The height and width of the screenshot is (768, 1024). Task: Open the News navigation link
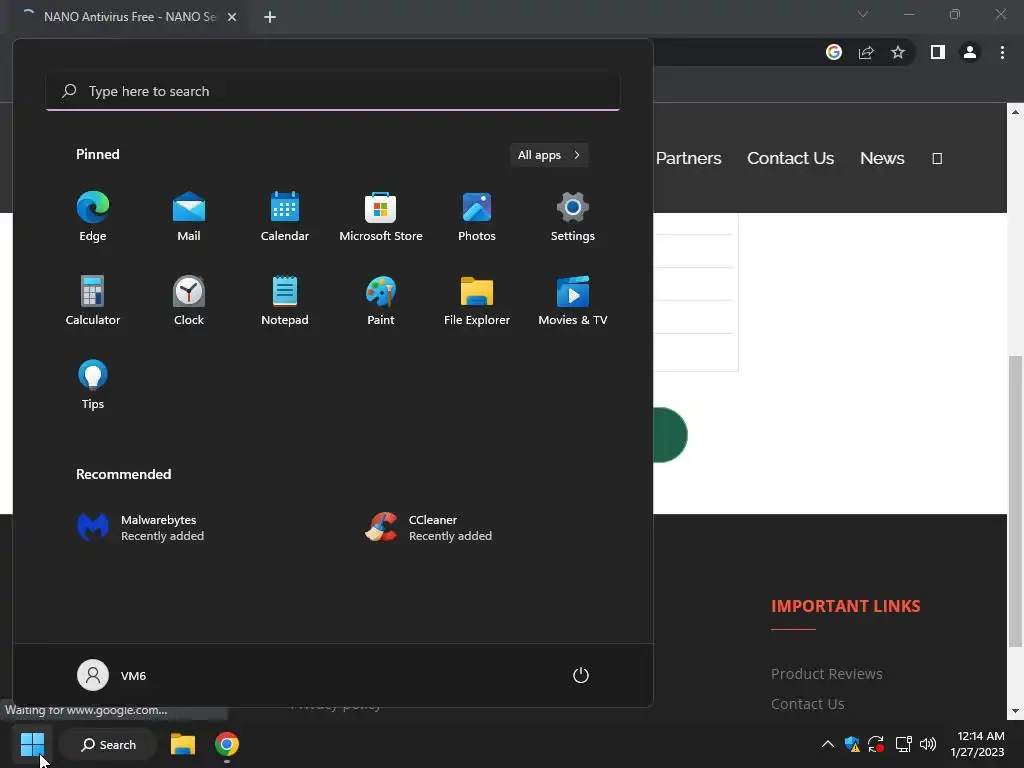pos(882,158)
